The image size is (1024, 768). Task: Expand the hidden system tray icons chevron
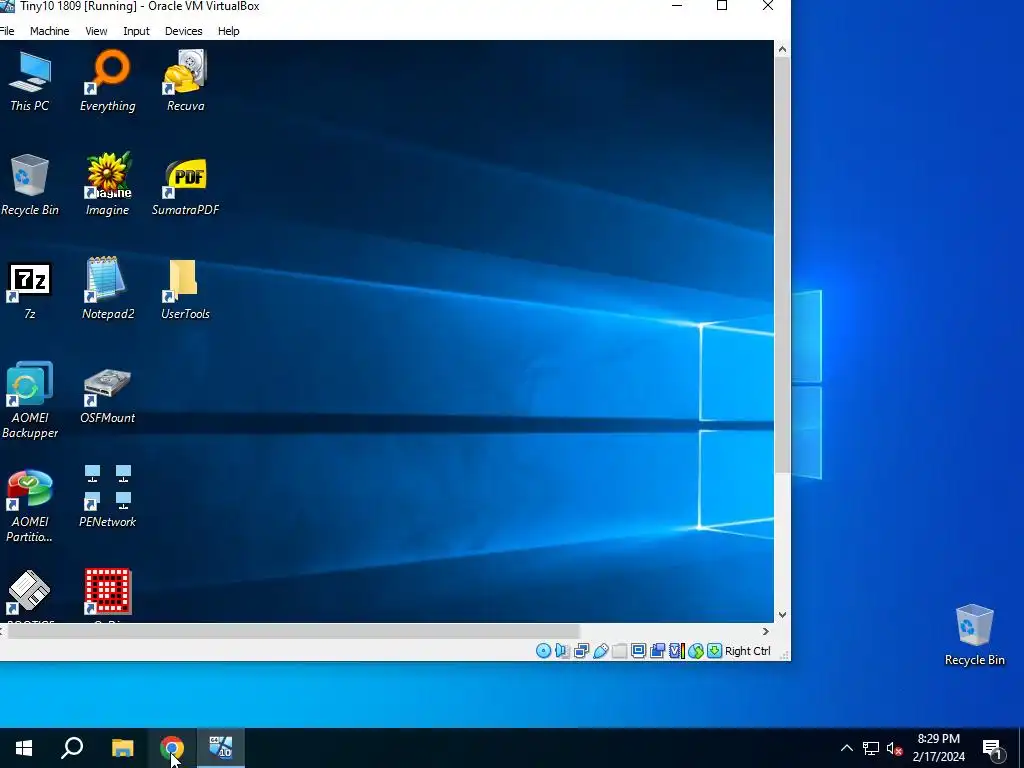point(846,748)
